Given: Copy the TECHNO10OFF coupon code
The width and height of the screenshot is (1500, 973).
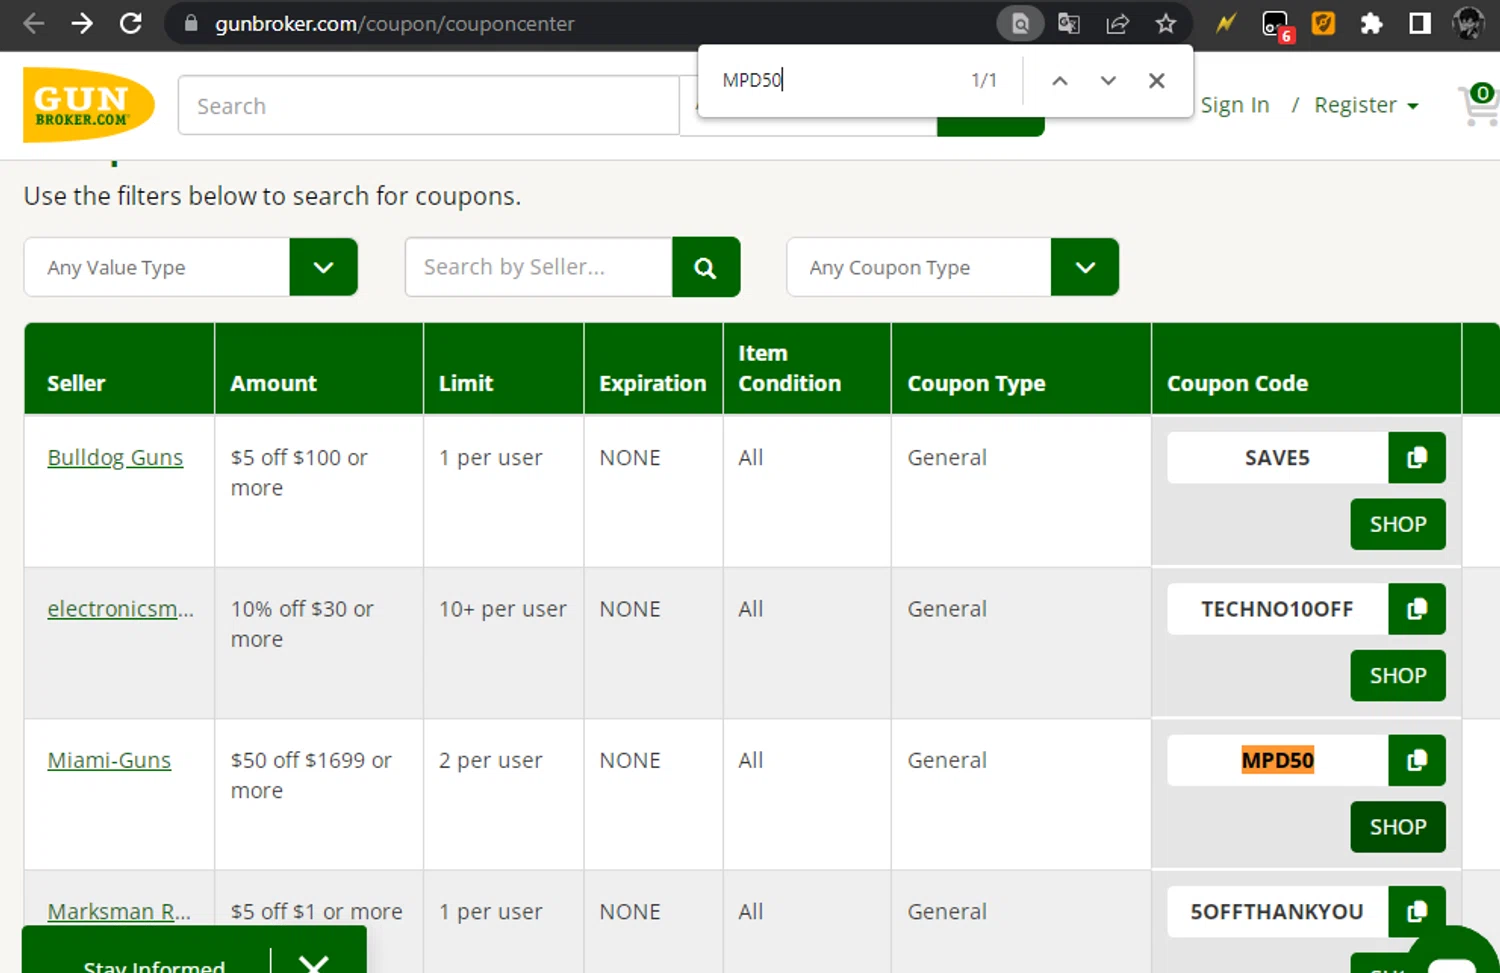Looking at the screenshot, I should pos(1416,609).
